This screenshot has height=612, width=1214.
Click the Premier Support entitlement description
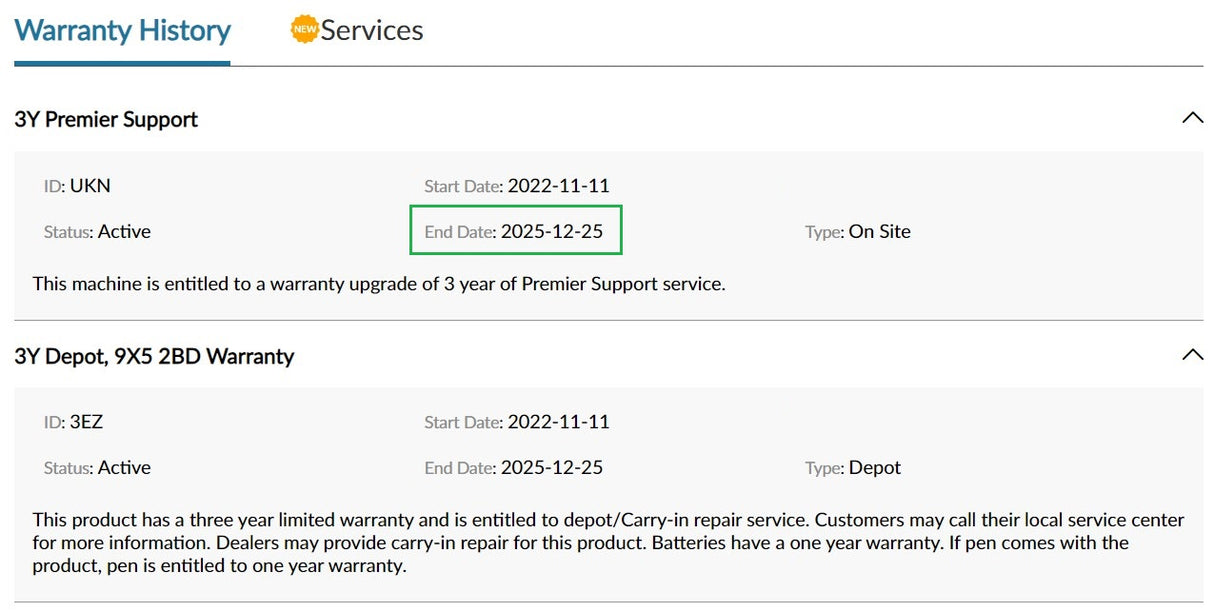(x=378, y=284)
